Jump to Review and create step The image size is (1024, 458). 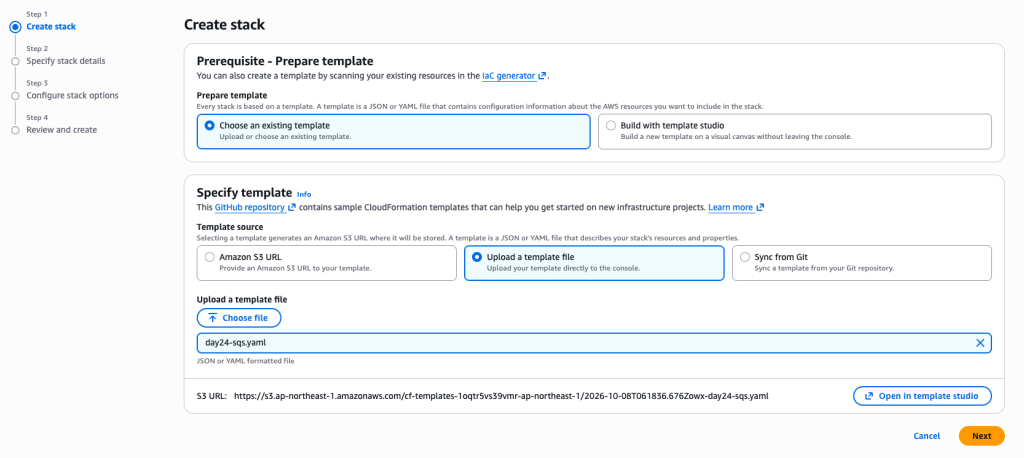[61, 130]
